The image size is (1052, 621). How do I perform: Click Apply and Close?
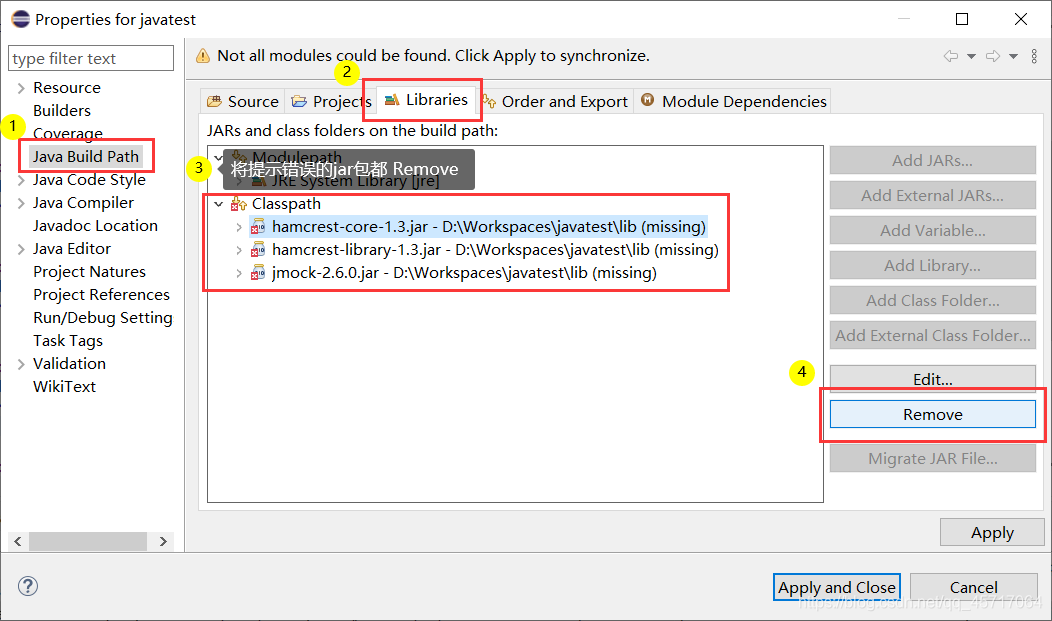837,587
